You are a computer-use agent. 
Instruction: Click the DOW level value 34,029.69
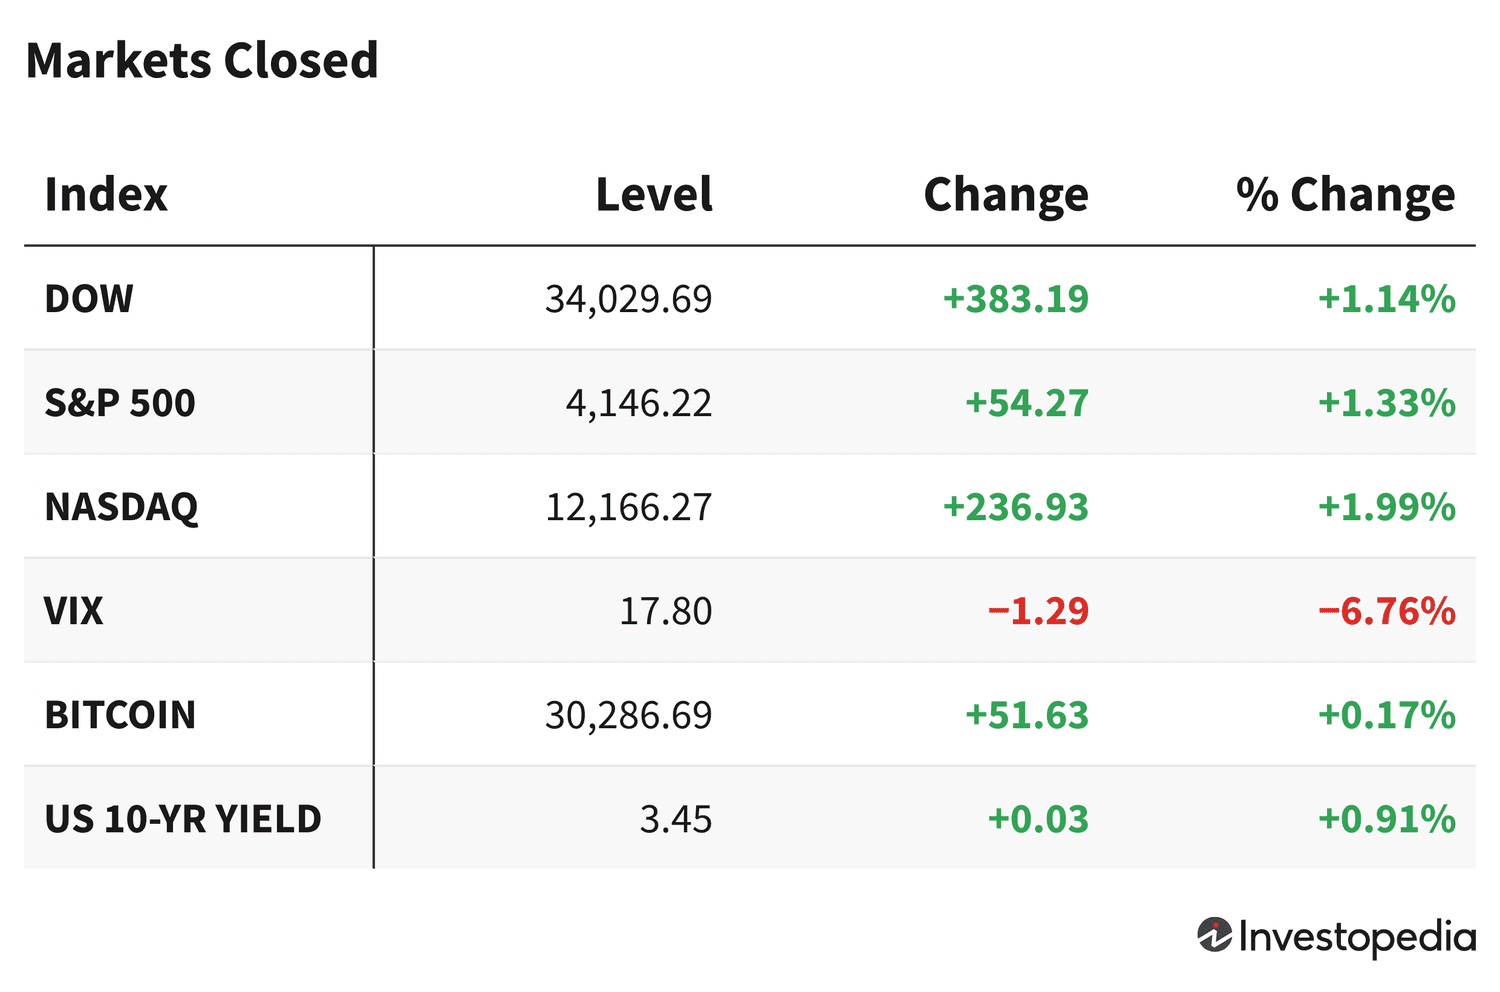pos(628,299)
